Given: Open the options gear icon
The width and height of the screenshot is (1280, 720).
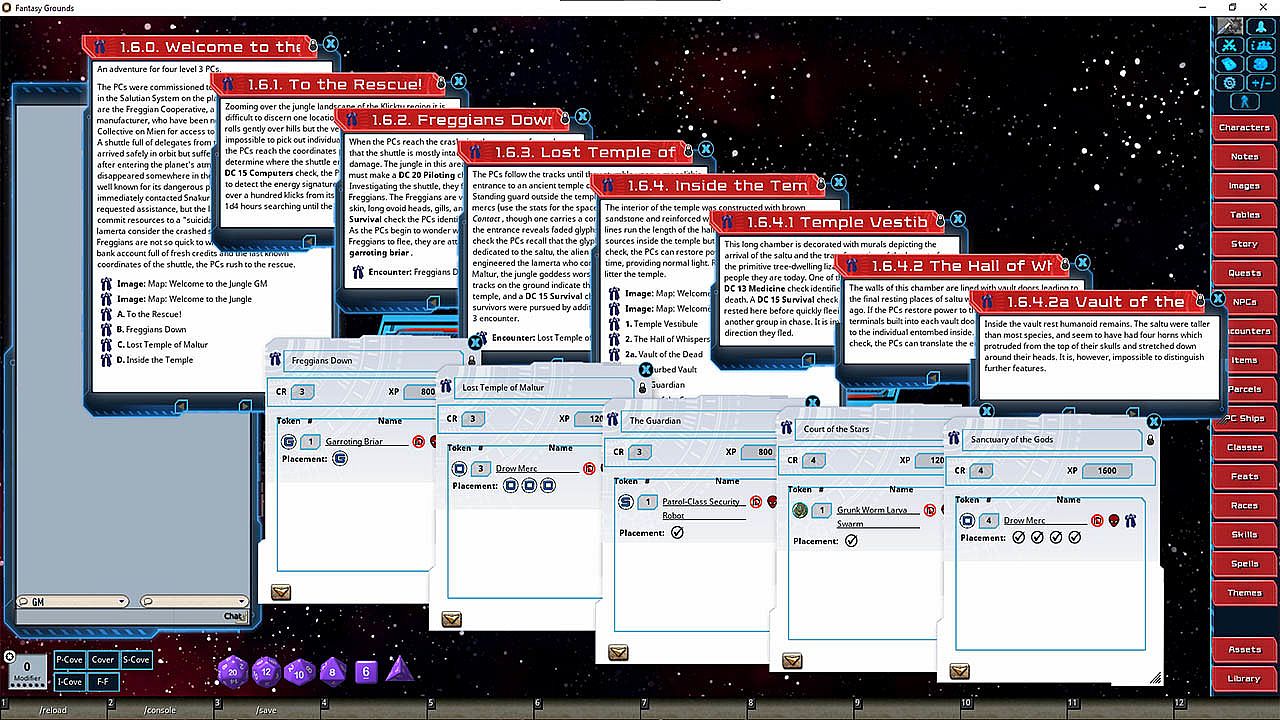Looking at the screenshot, I should [1230, 83].
